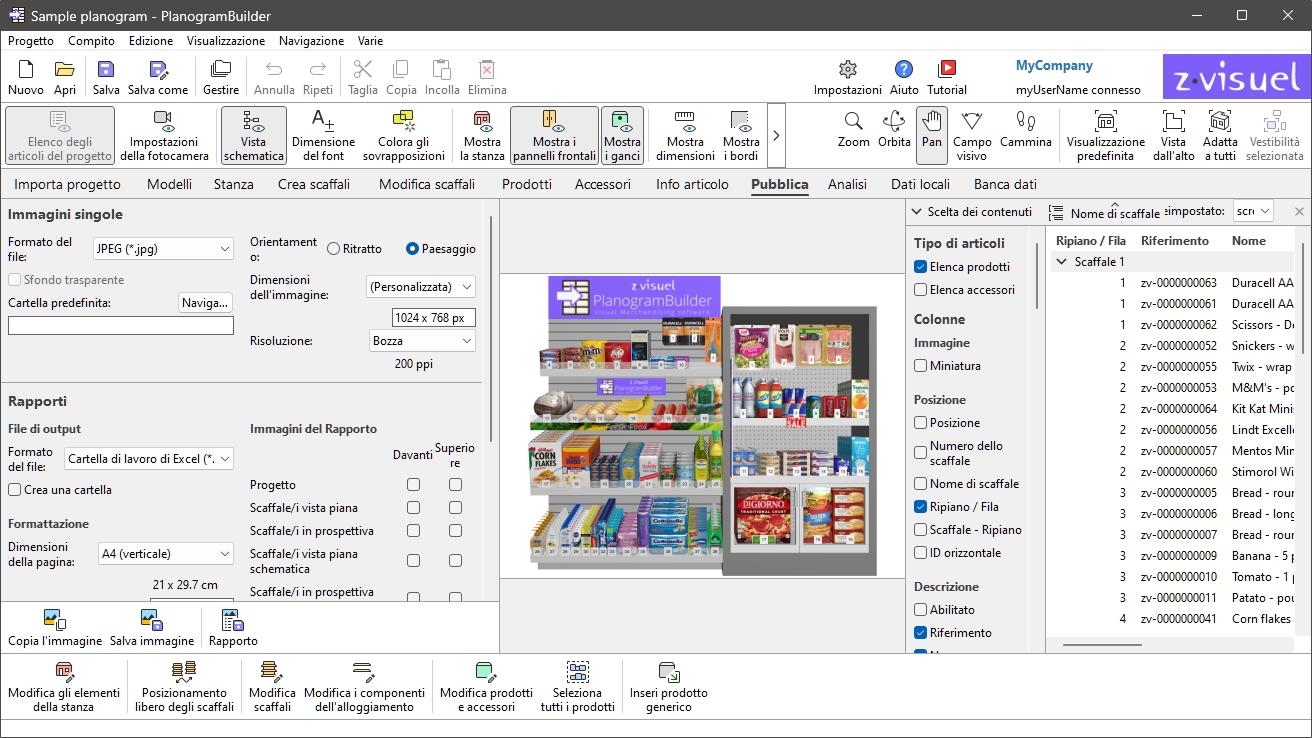Enable the Miniatura column checkbox
The width and height of the screenshot is (1312, 738).
921,366
